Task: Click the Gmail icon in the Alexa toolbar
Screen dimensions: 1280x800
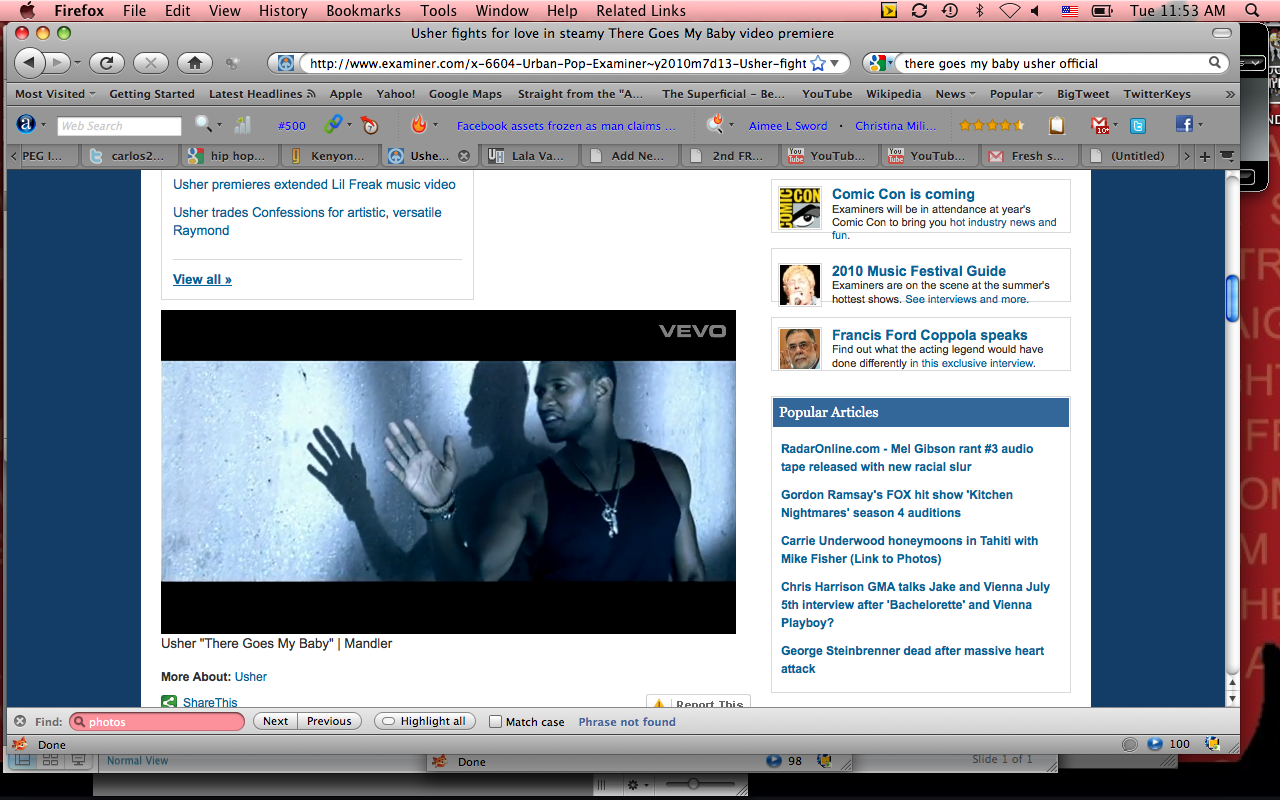Action: tap(1100, 125)
